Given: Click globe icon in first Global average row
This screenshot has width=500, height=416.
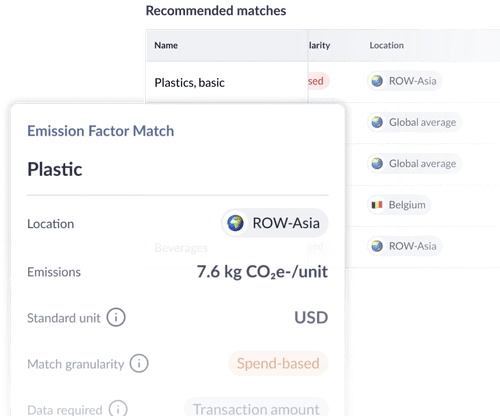Looking at the screenshot, I should [377, 122].
